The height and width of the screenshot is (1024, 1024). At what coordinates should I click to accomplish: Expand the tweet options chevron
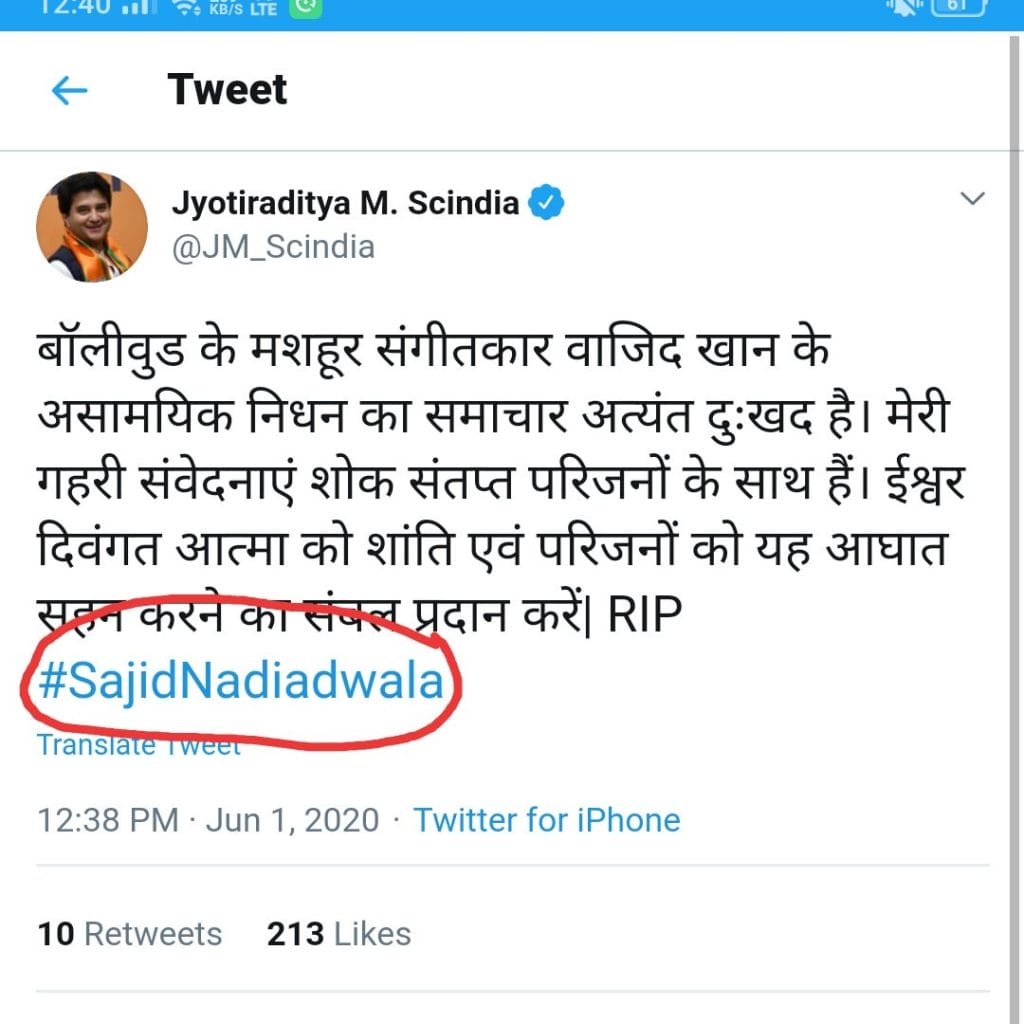972,199
